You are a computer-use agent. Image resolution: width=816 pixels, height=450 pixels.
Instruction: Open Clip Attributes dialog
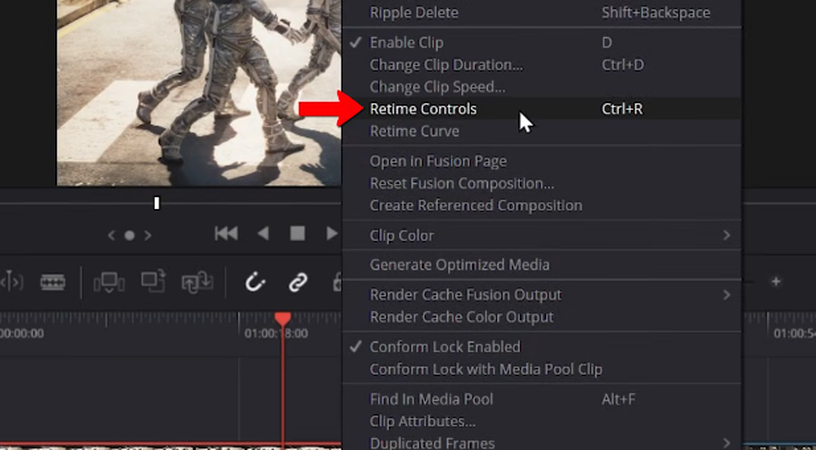click(x=541, y=421)
